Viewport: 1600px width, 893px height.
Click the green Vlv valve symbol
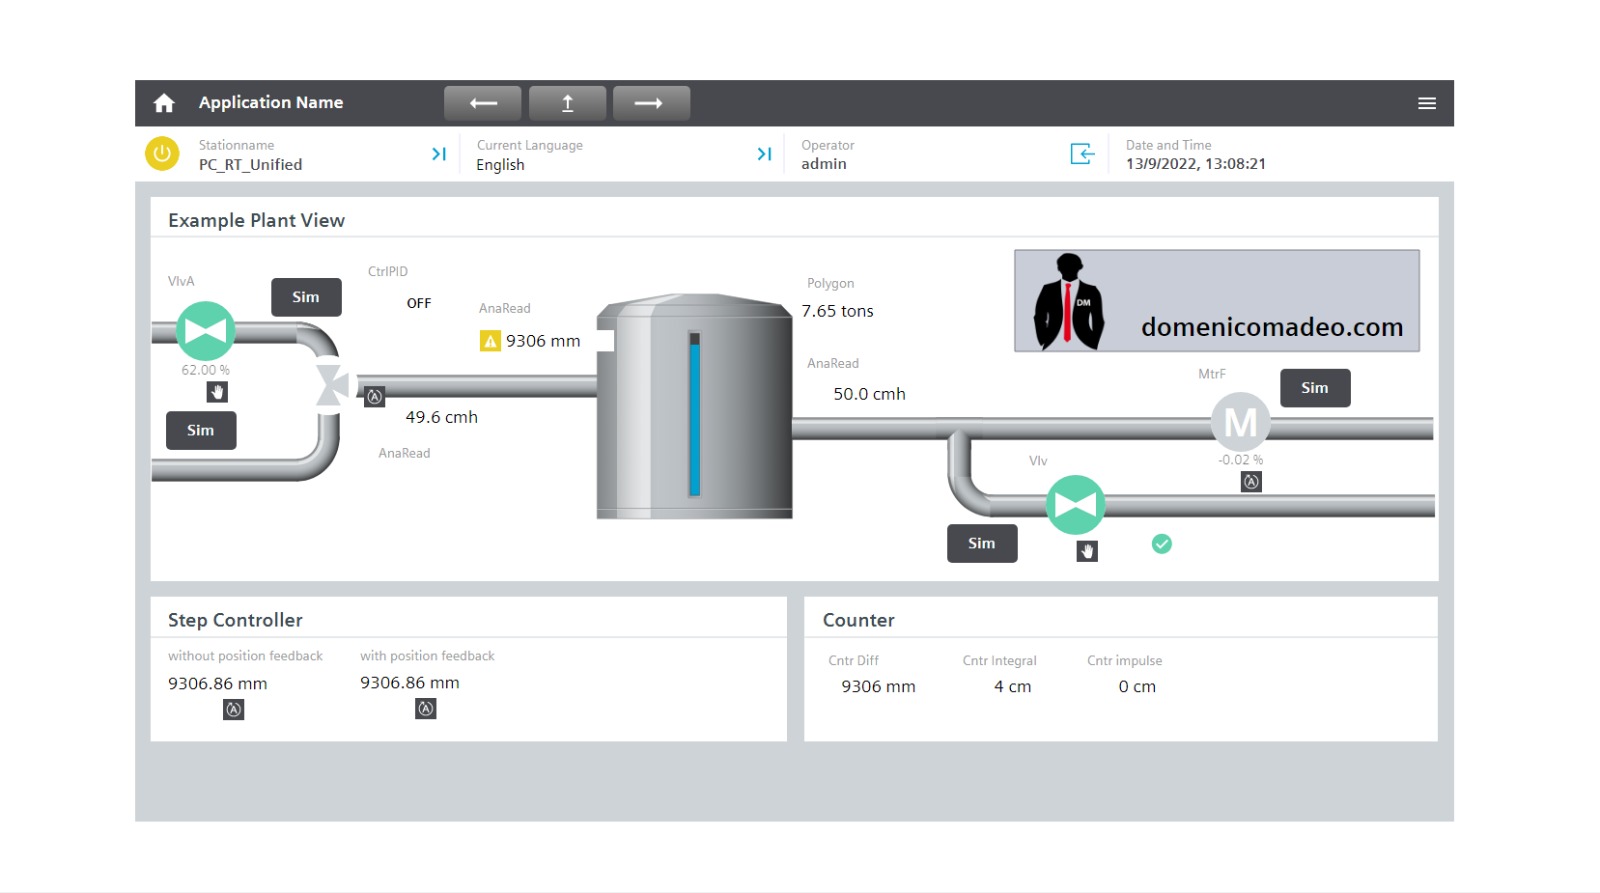point(1075,505)
